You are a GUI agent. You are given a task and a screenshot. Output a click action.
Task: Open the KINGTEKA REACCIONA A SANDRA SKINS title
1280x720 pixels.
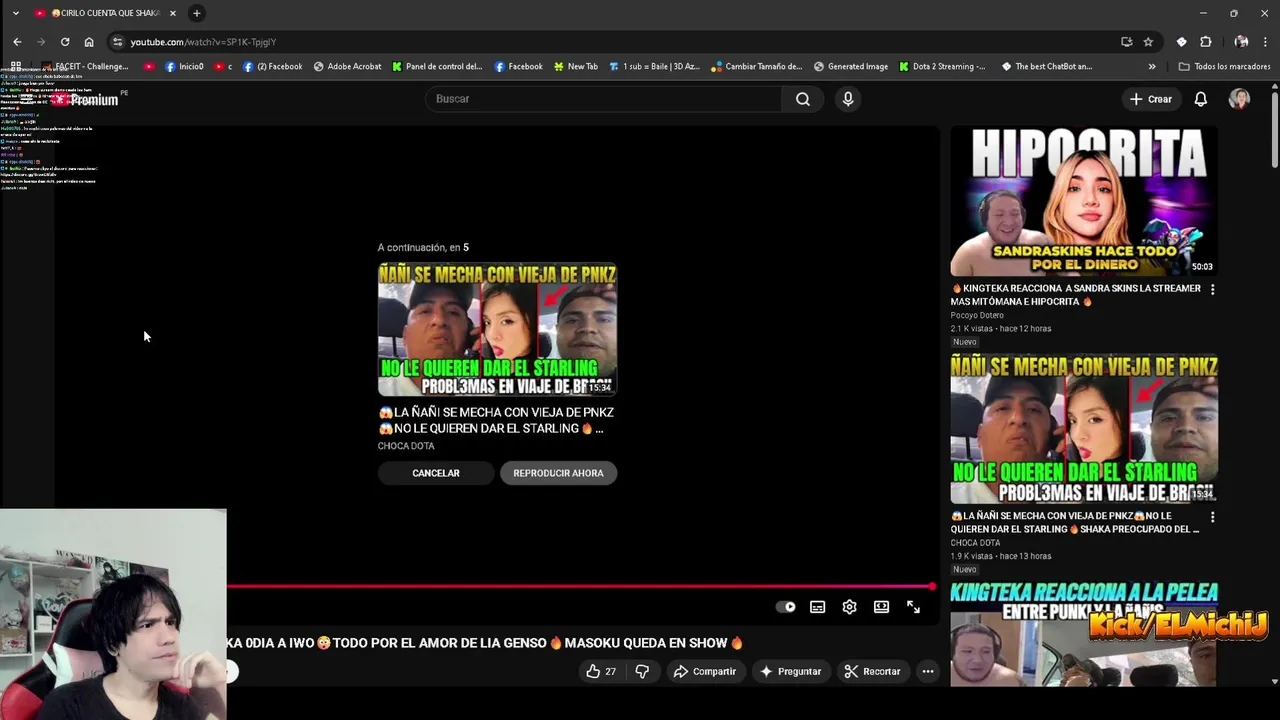click(1075, 295)
